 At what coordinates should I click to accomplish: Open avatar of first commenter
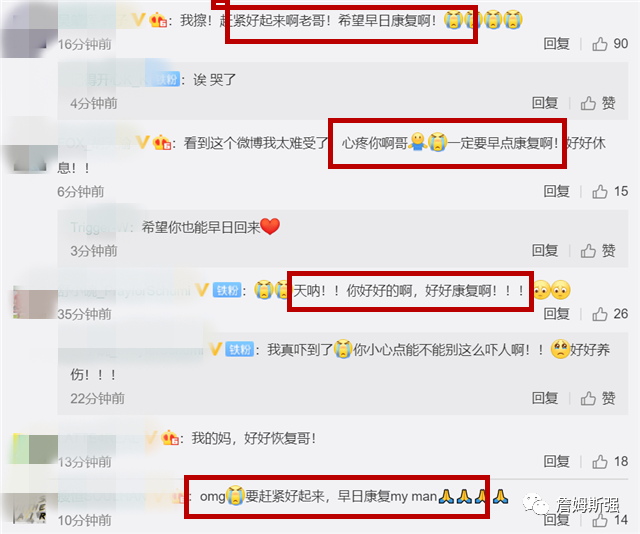[x=29, y=31]
